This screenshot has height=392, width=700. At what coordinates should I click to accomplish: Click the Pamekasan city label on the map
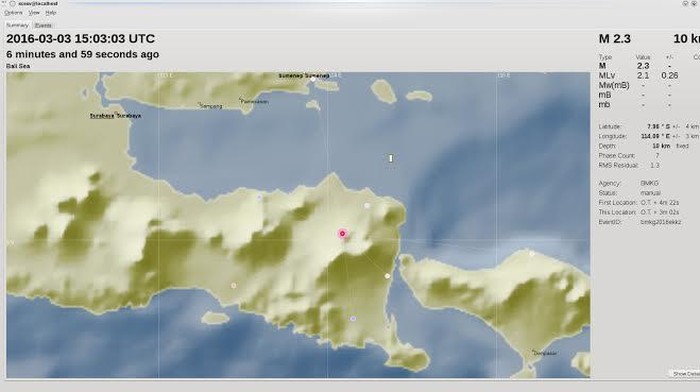[x=255, y=101]
